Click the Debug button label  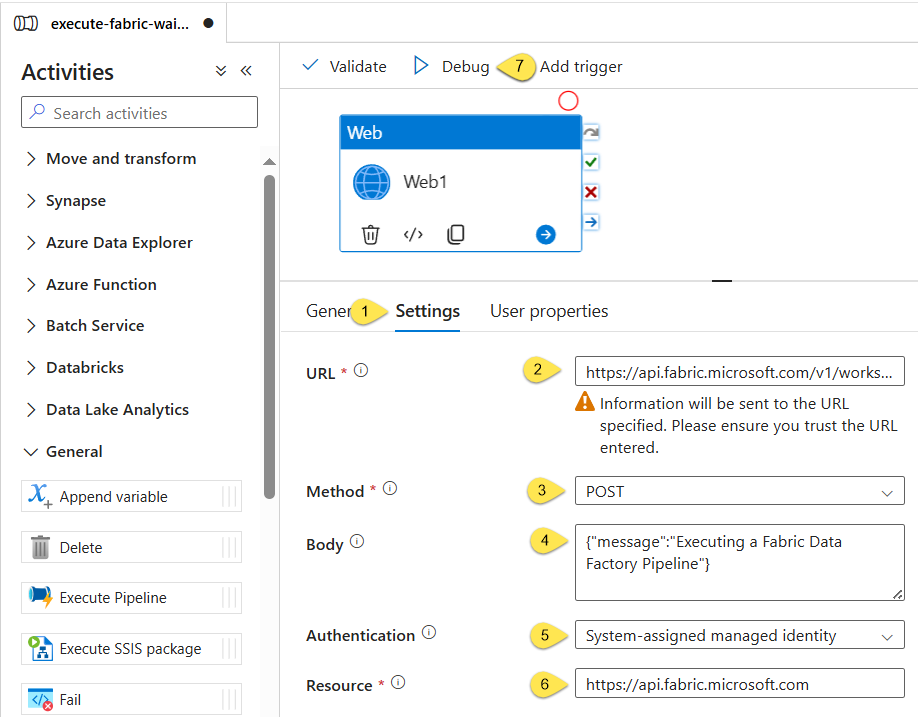tap(465, 67)
